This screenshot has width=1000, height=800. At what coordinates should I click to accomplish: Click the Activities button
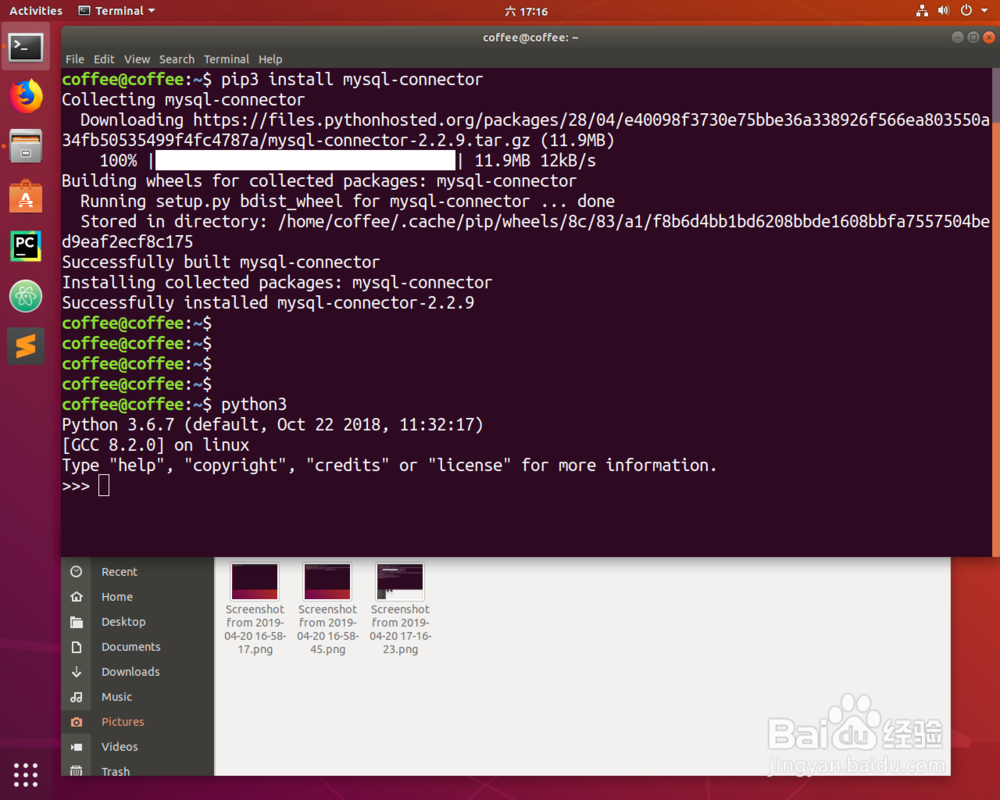(x=36, y=11)
